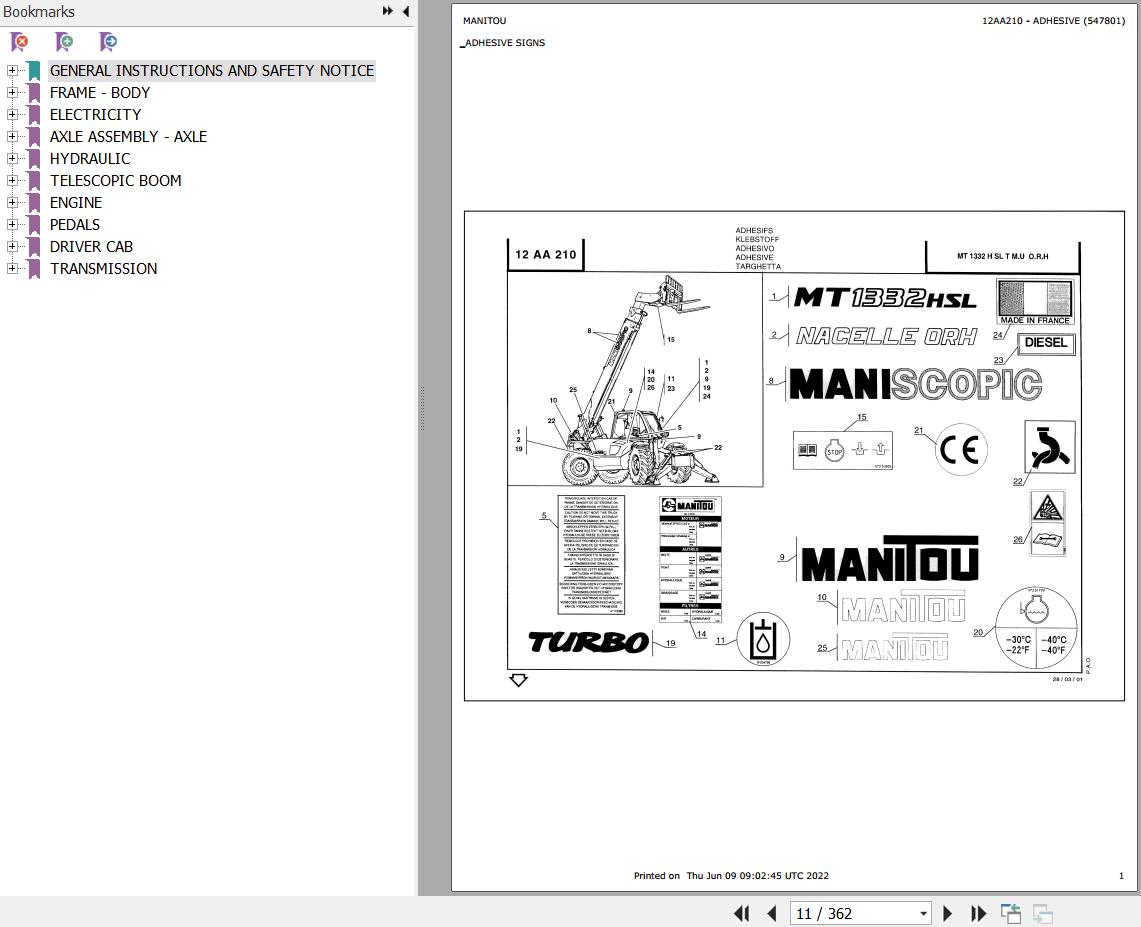Open the TRANSMISSION bookmark
1141x927 pixels.
(x=103, y=268)
